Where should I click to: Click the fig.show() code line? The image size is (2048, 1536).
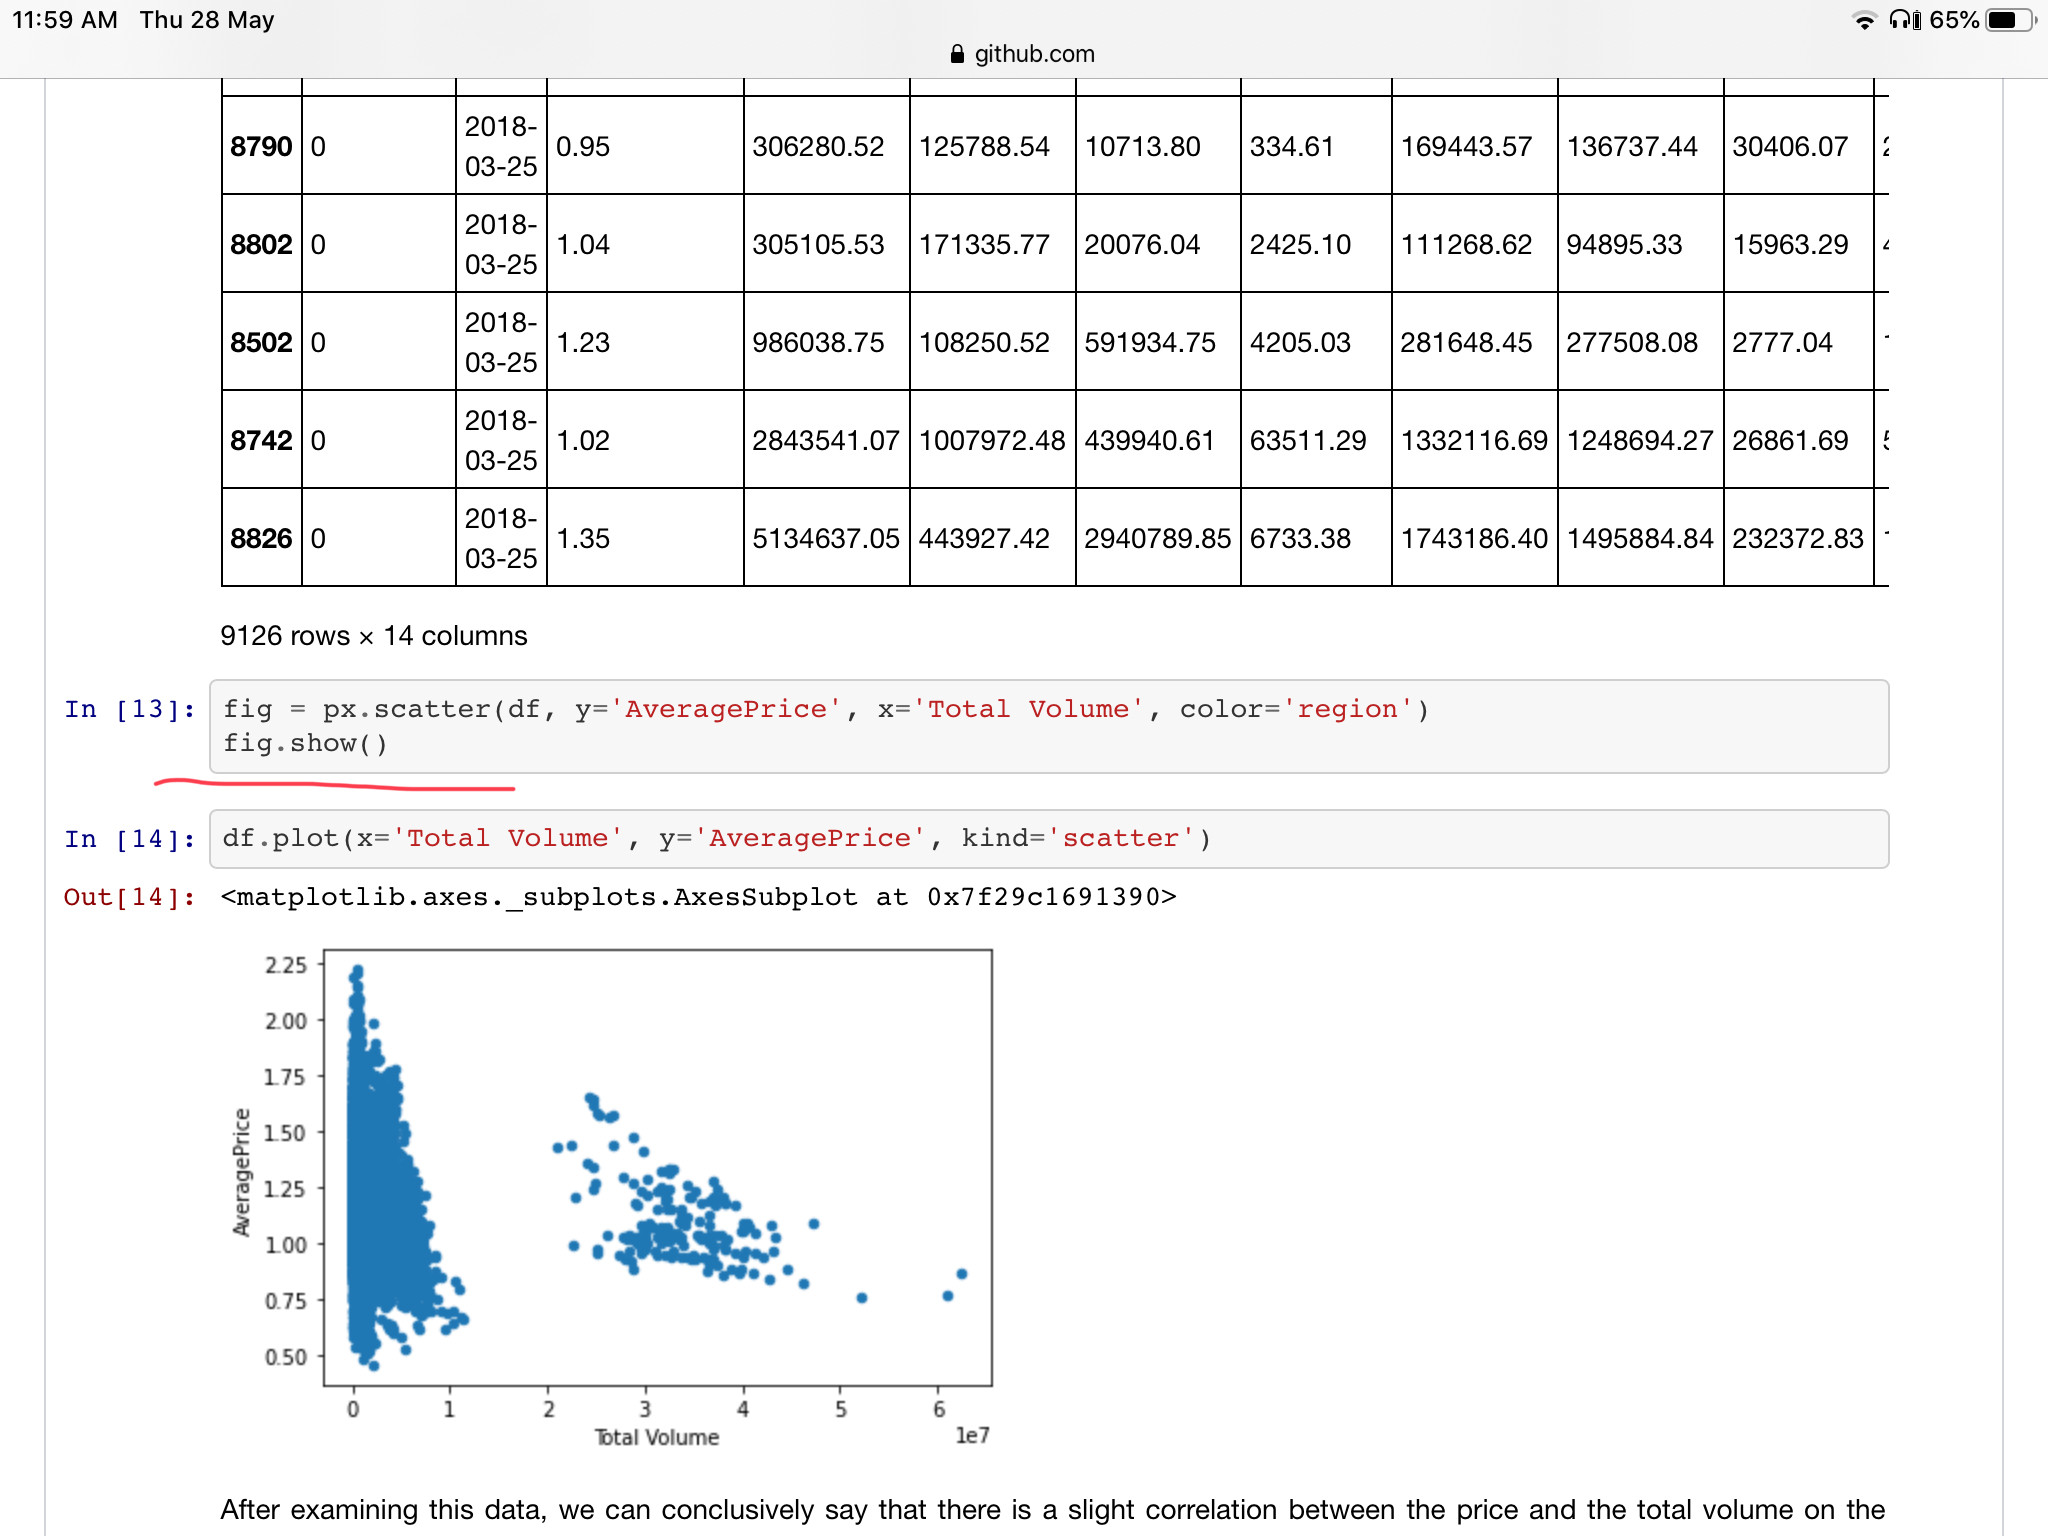[305, 743]
